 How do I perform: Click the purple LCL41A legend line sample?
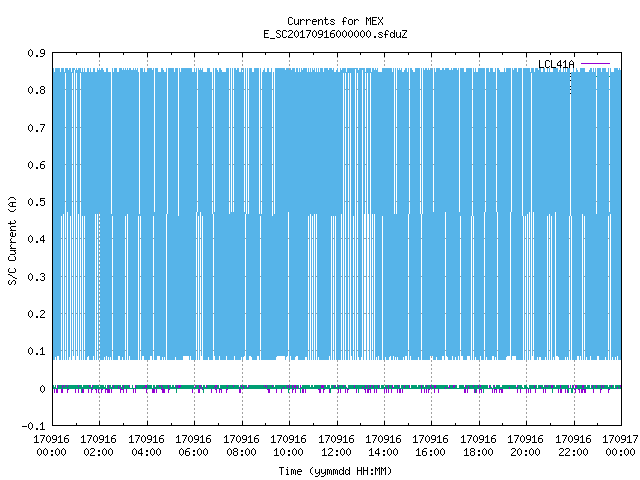tap(595, 64)
